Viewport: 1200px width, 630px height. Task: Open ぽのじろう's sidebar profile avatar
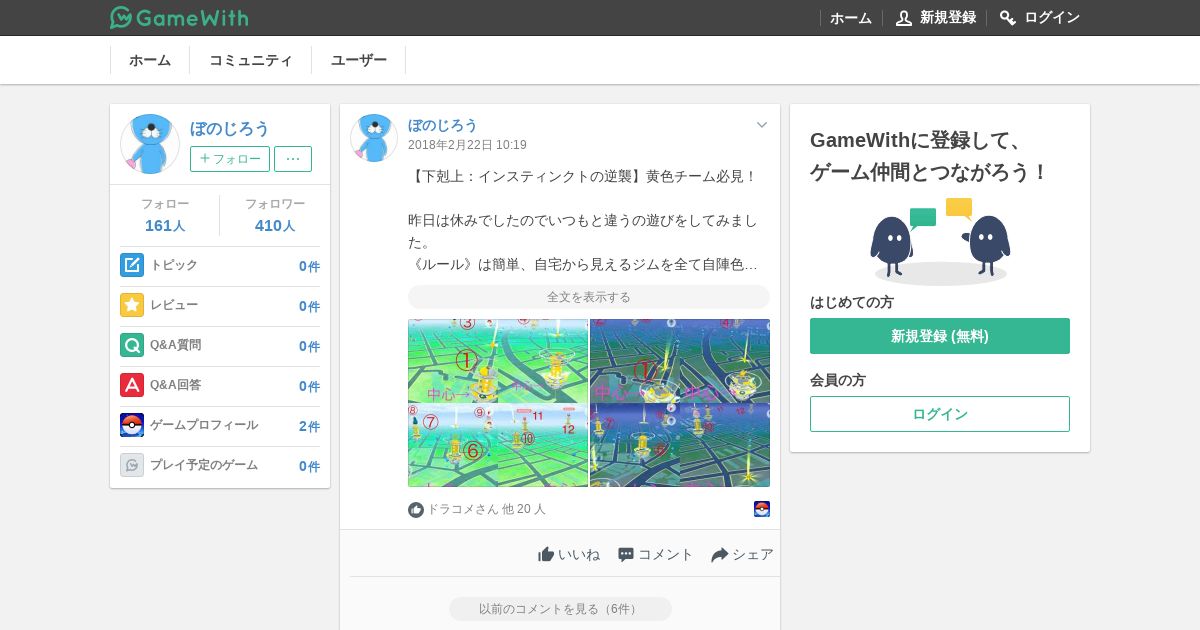point(150,144)
